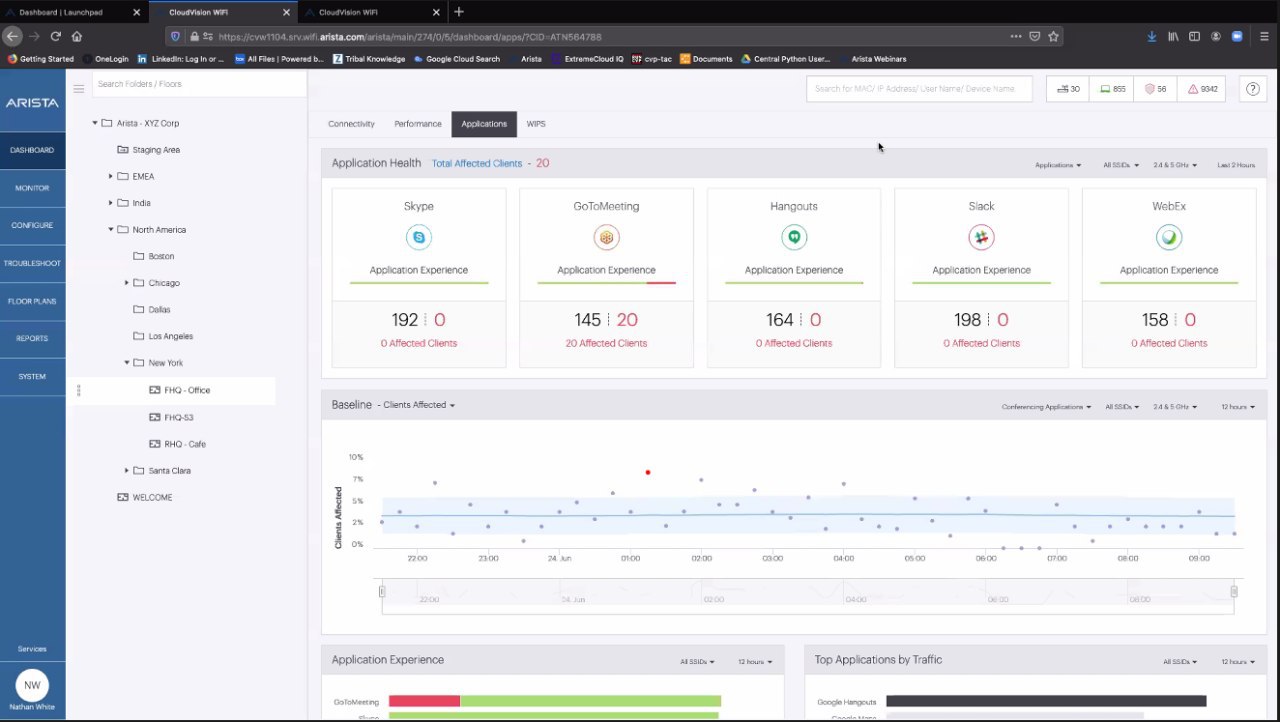Image resolution: width=1280 pixels, height=722 pixels.
Task: Click the Total Affected Clients link
Action: click(x=477, y=163)
